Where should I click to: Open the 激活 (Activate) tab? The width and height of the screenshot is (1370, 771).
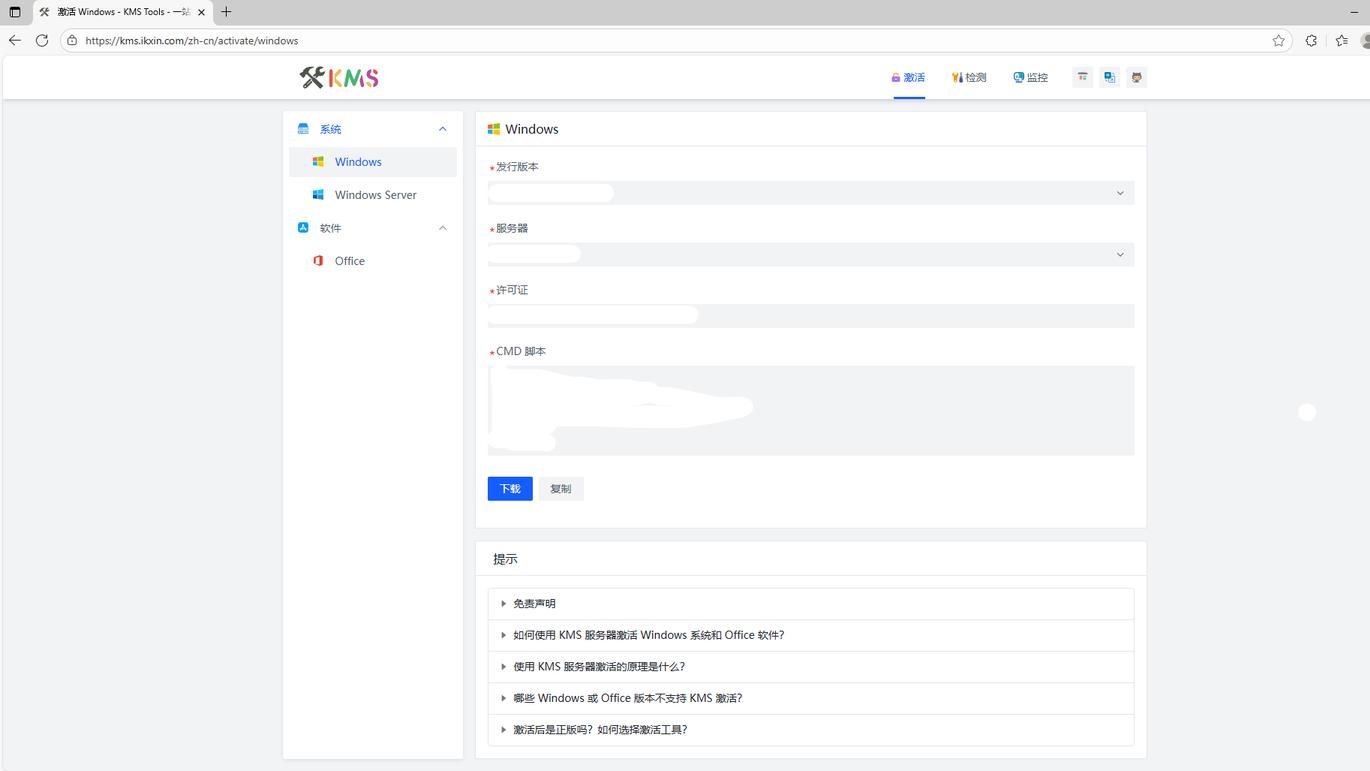(x=908, y=77)
